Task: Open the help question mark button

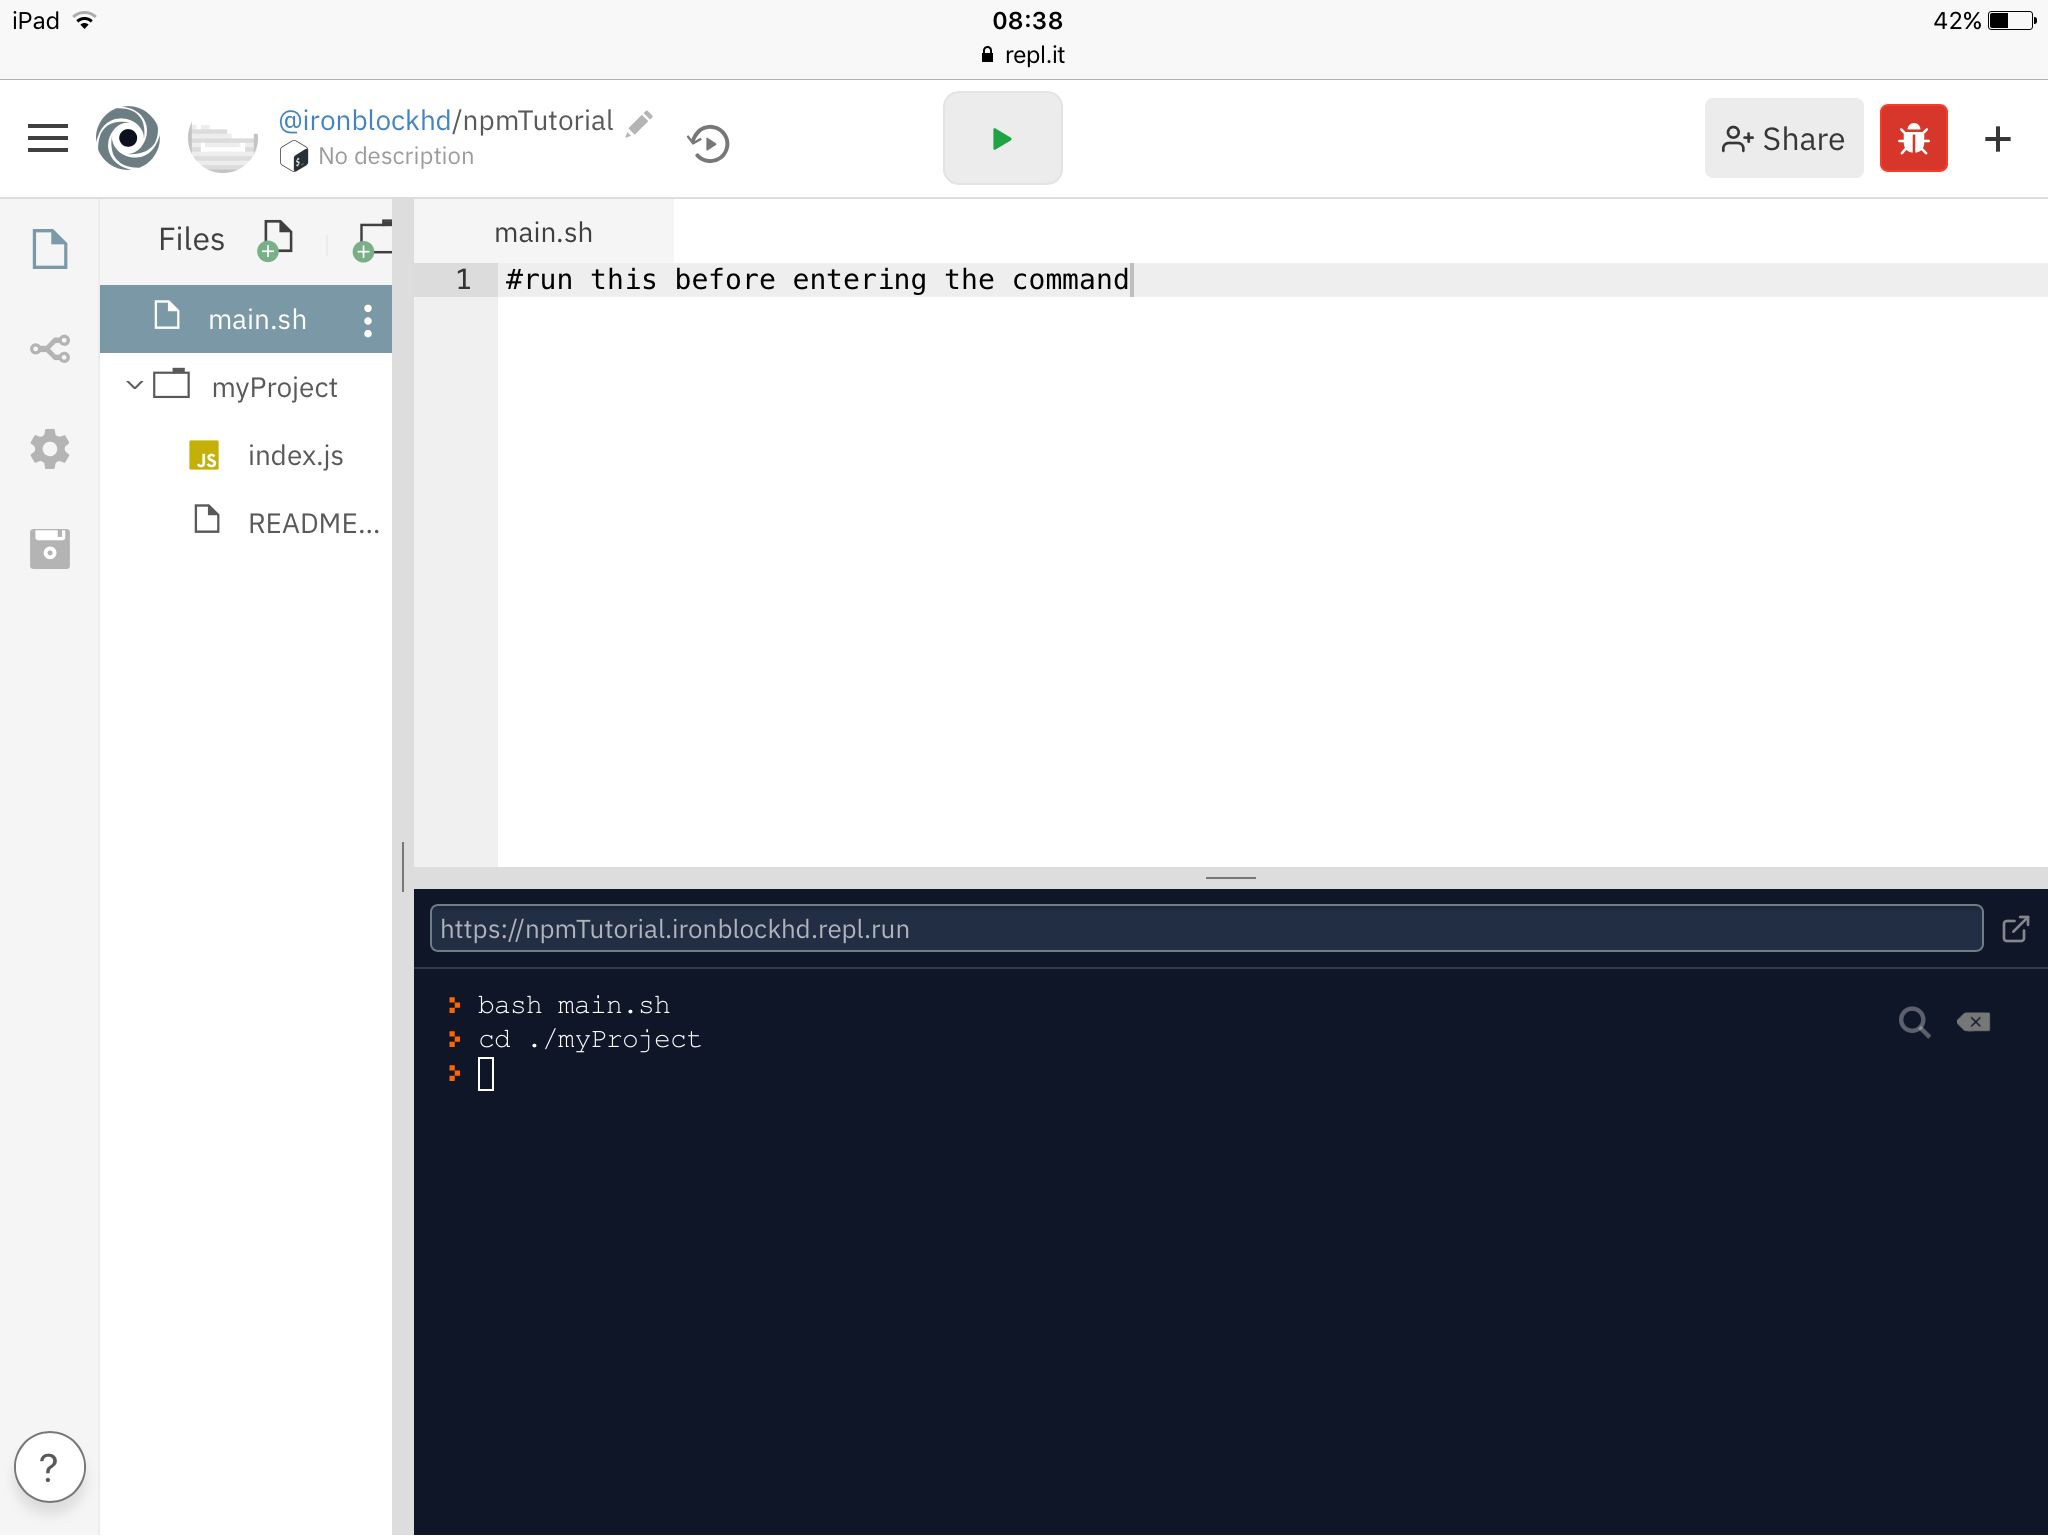Action: coord(49,1467)
